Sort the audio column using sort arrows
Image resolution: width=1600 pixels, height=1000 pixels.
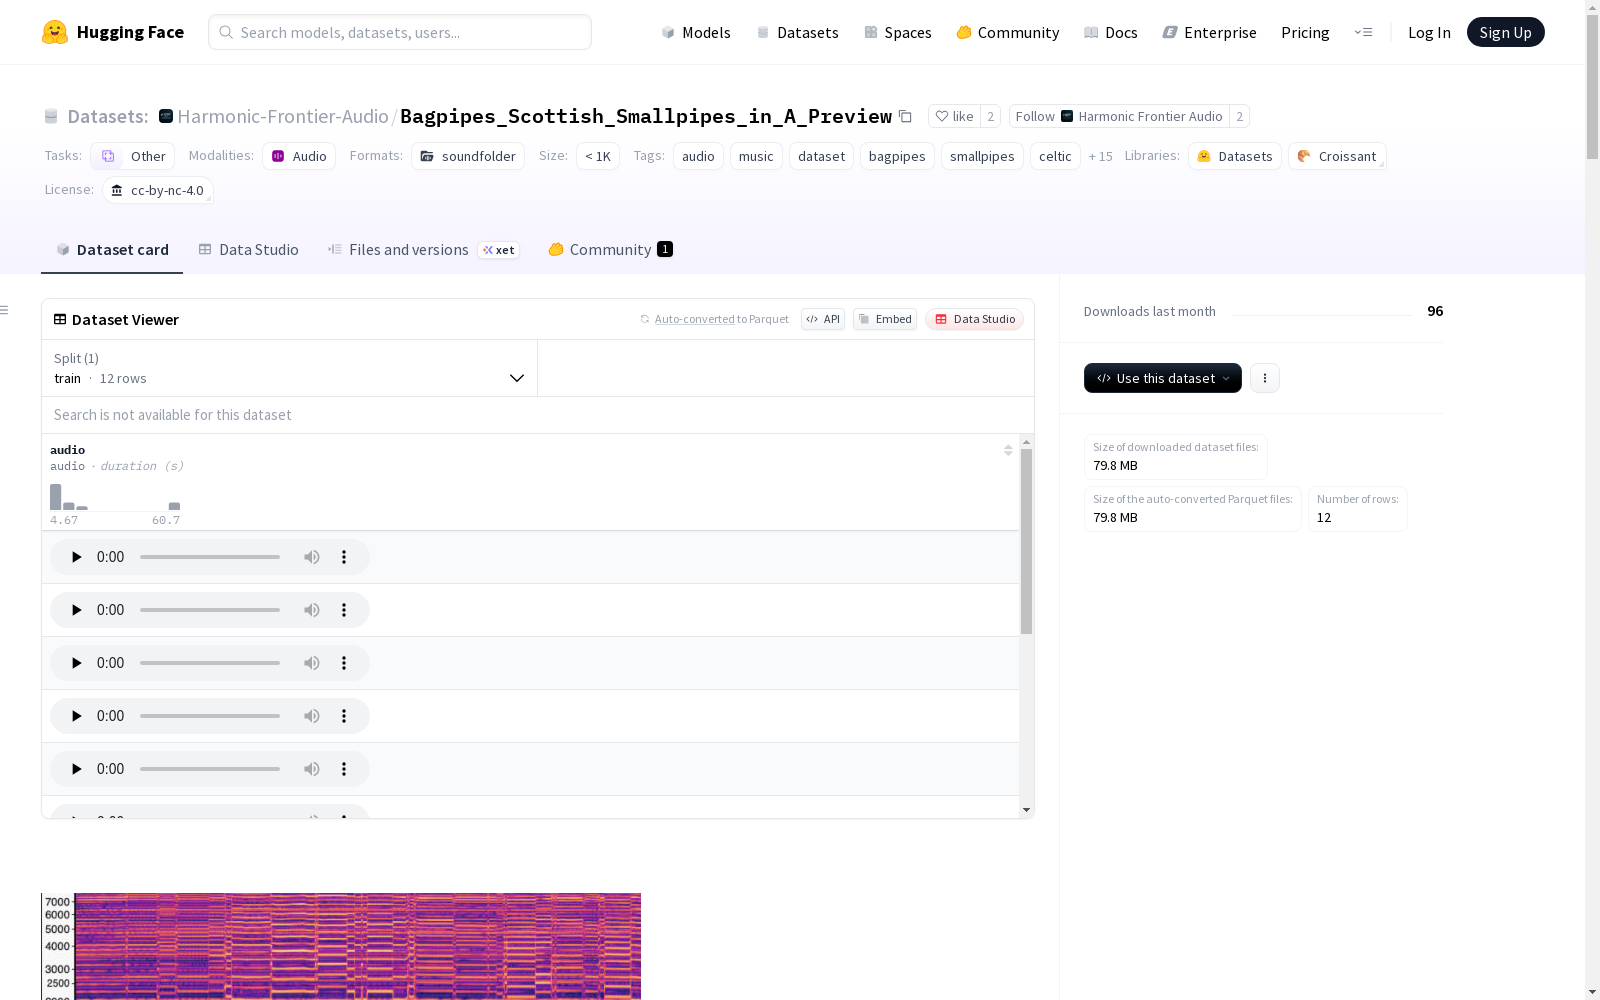pos(1008,450)
